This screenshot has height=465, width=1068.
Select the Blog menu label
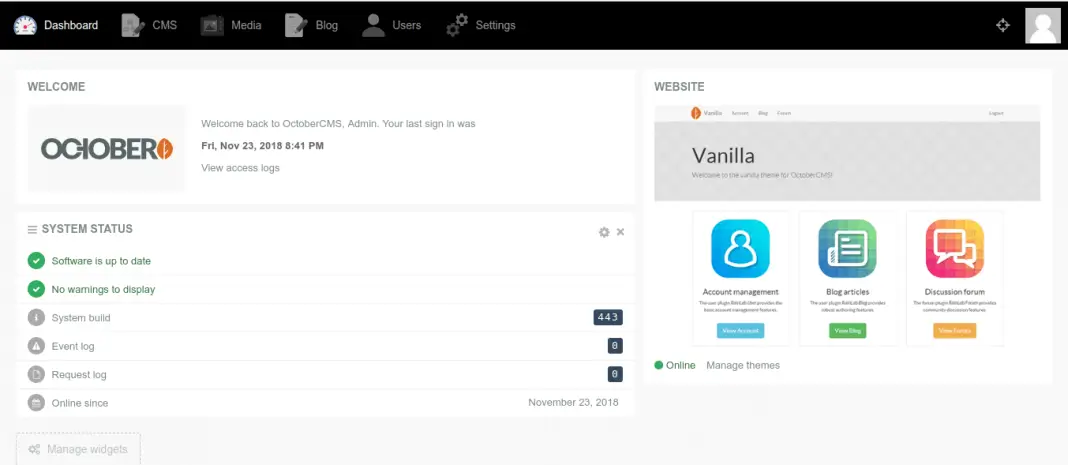coord(327,25)
